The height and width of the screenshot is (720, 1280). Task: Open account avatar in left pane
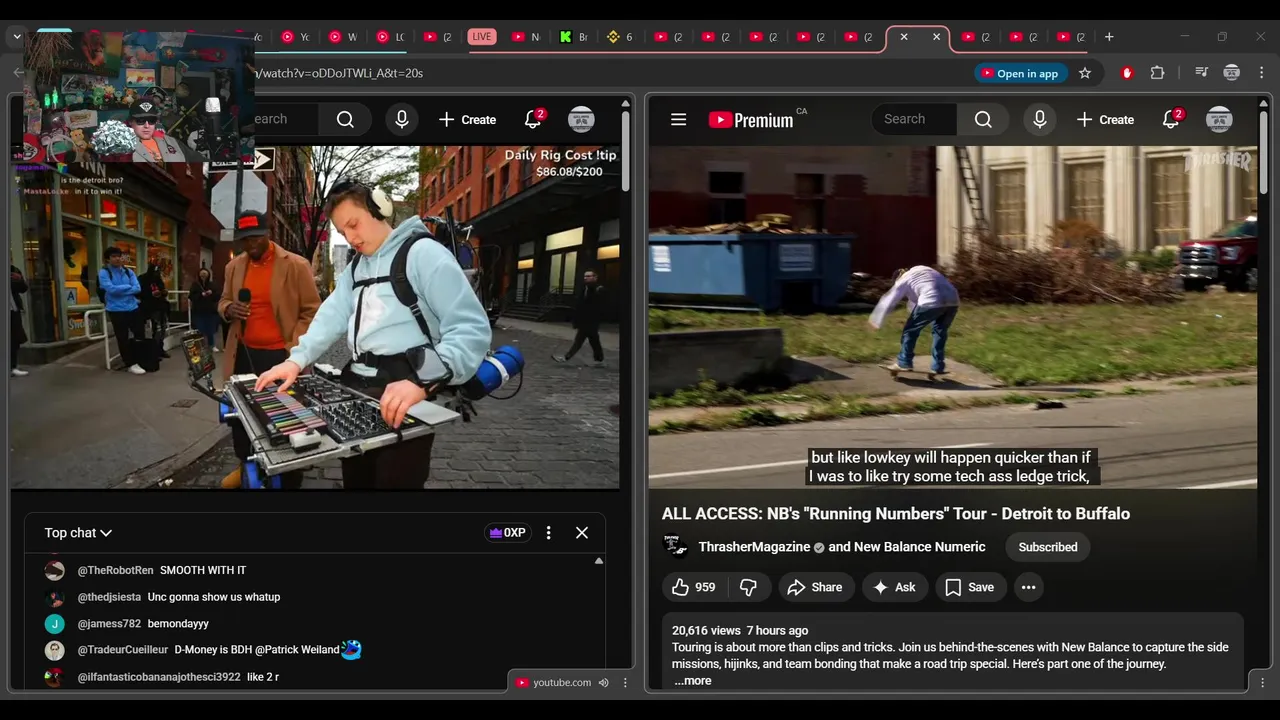click(x=581, y=120)
